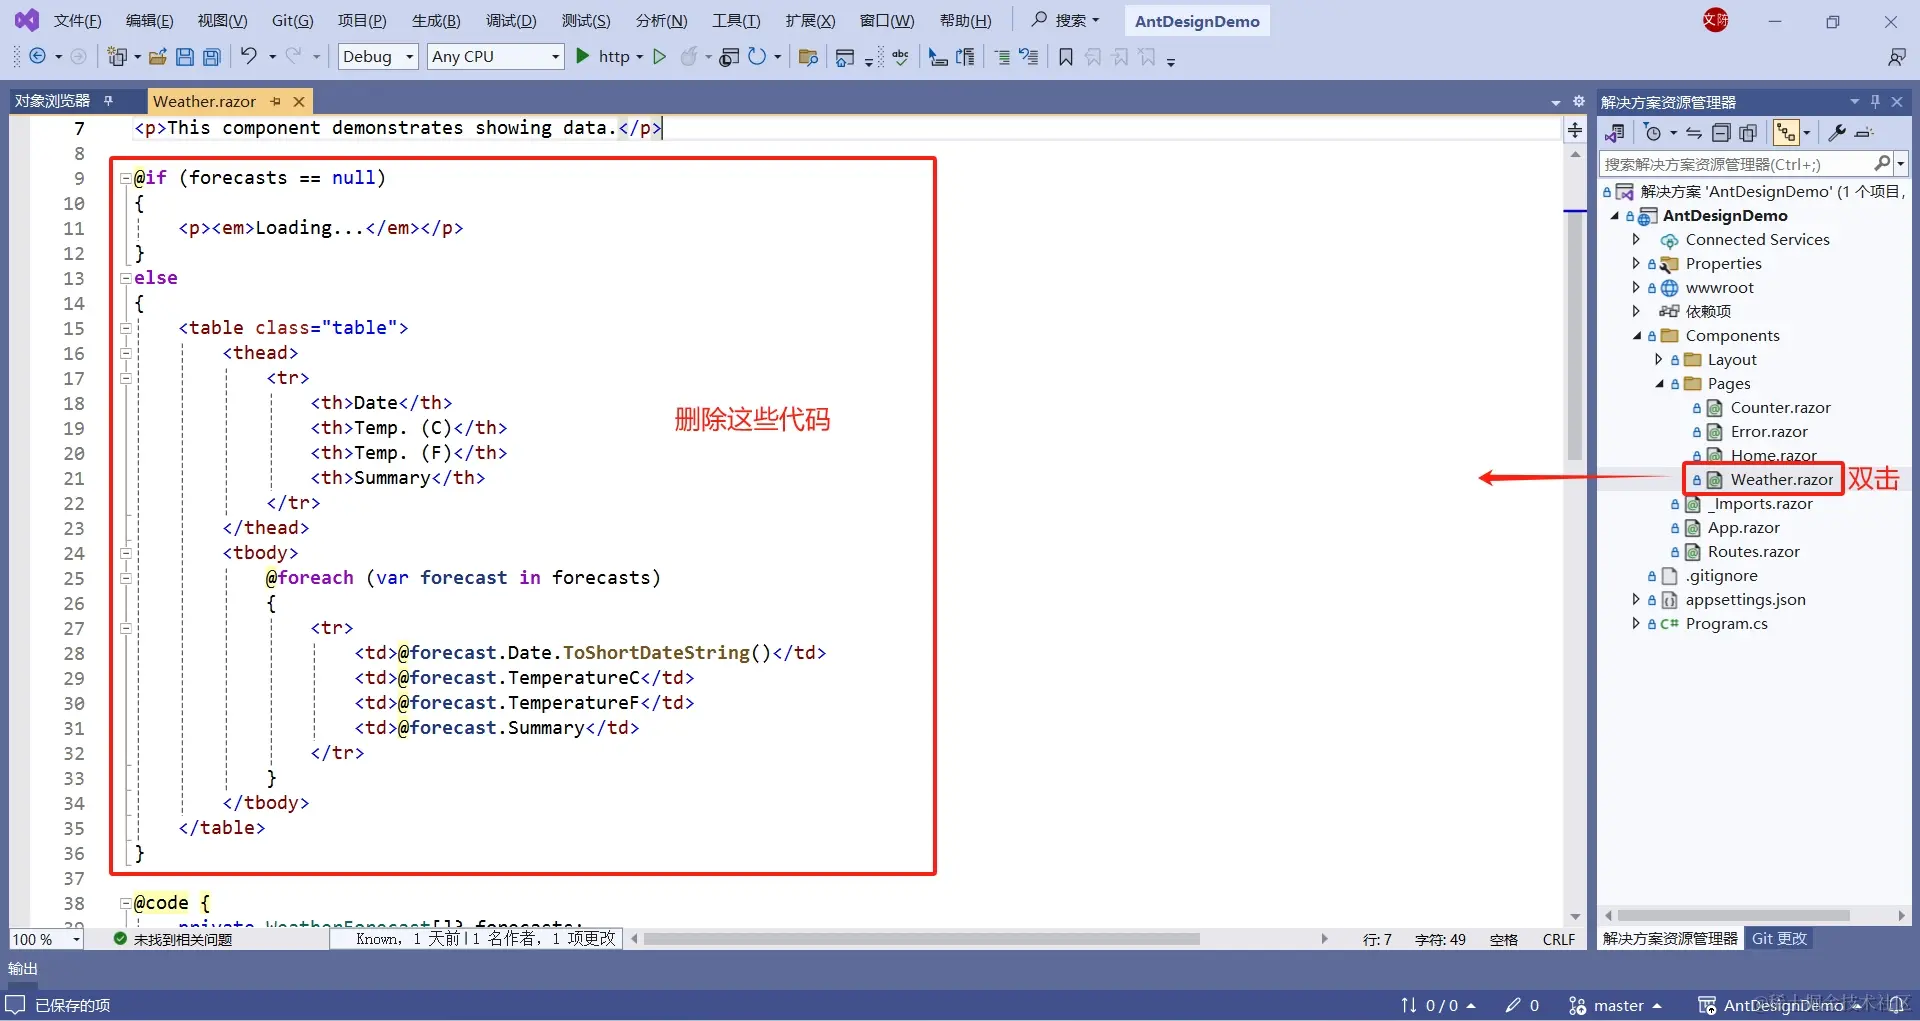Click the Comment selection toolbar icon
Screen dimensions: 1920x1021
tap(1002, 57)
